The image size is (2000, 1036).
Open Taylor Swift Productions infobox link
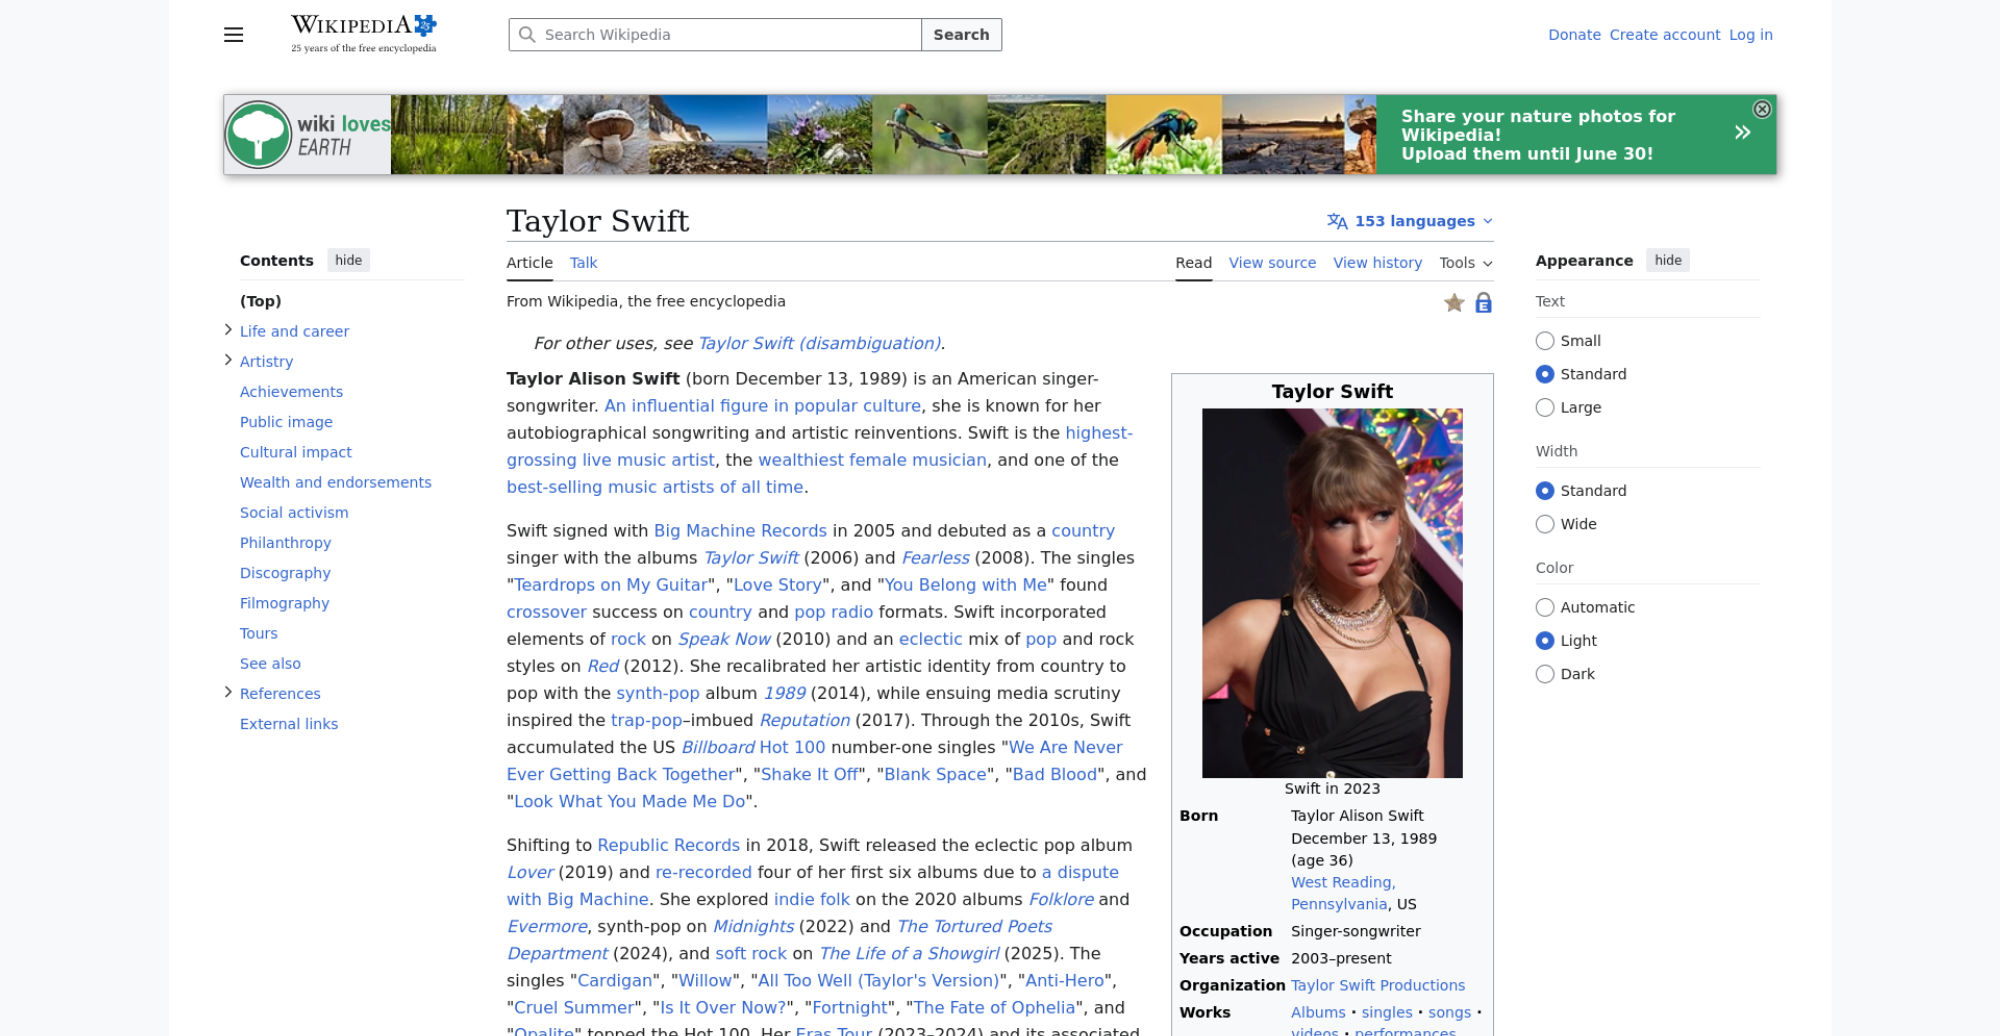pyautogui.click(x=1377, y=986)
